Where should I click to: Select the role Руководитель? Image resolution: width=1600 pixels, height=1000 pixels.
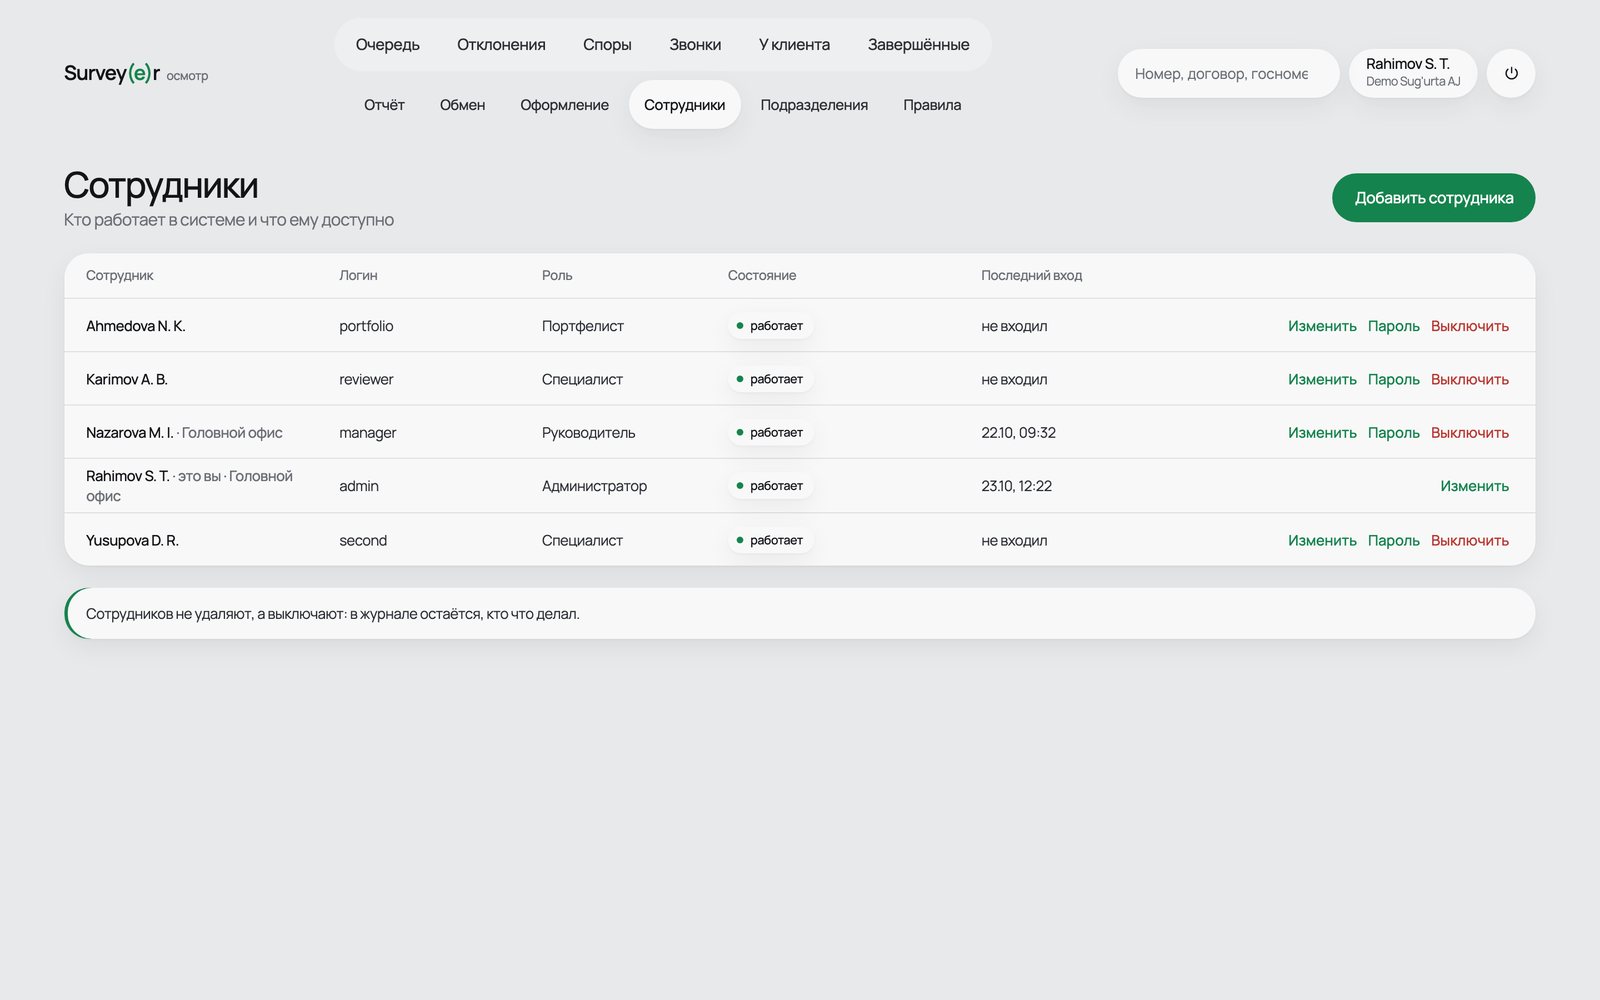[588, 432]
